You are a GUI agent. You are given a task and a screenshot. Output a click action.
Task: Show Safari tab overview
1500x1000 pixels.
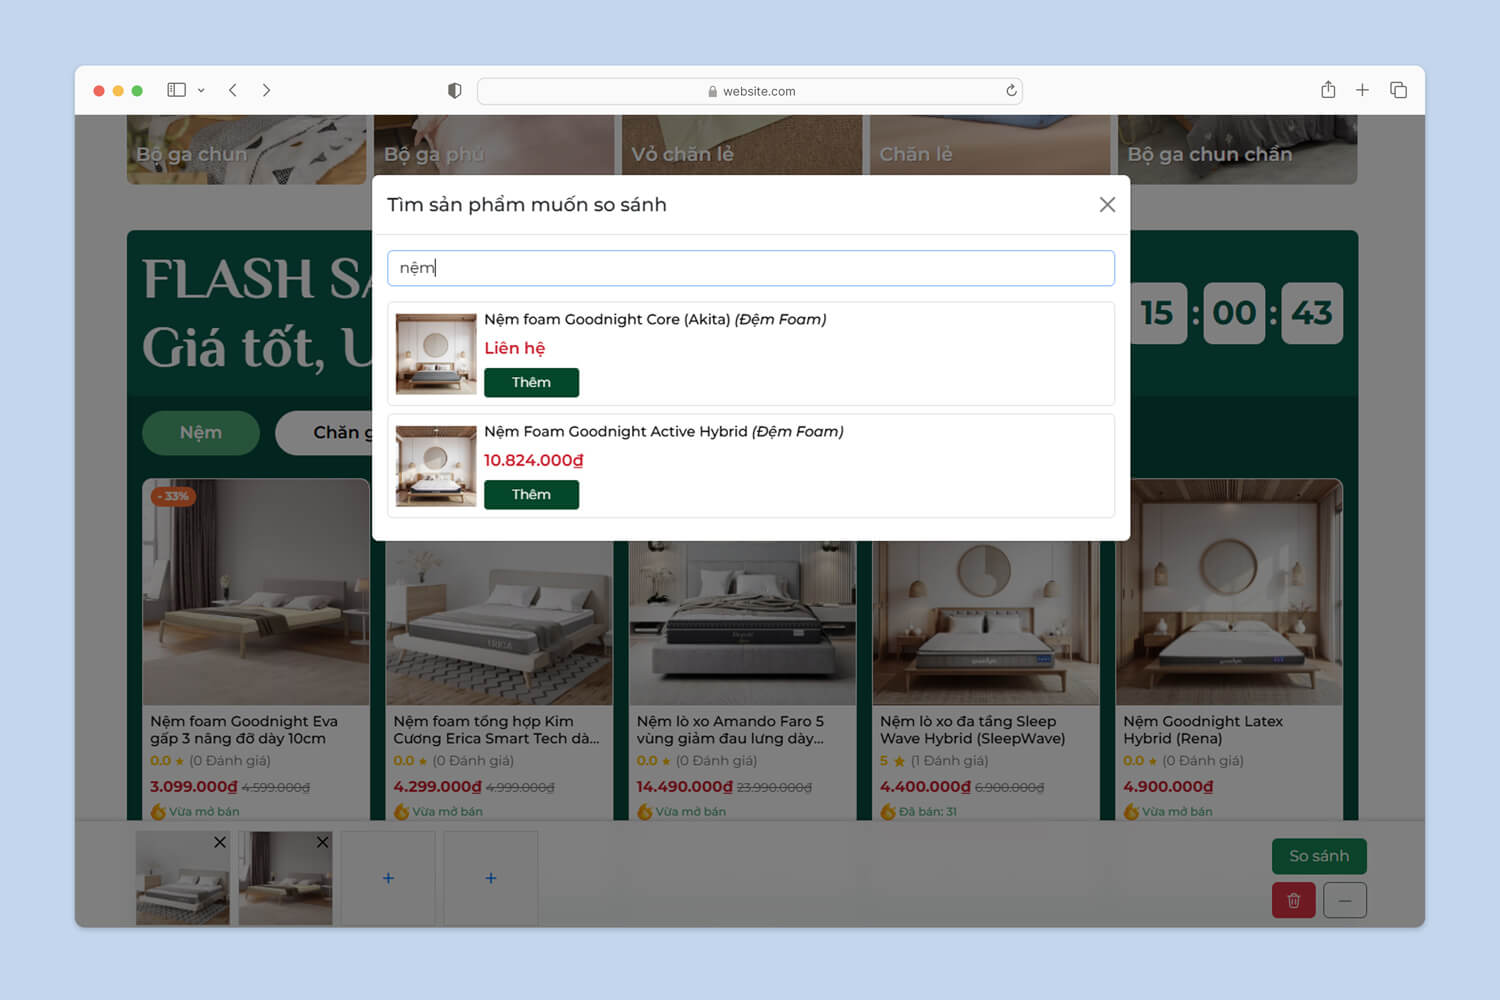pyautogui.click(x=1398, y=90)
